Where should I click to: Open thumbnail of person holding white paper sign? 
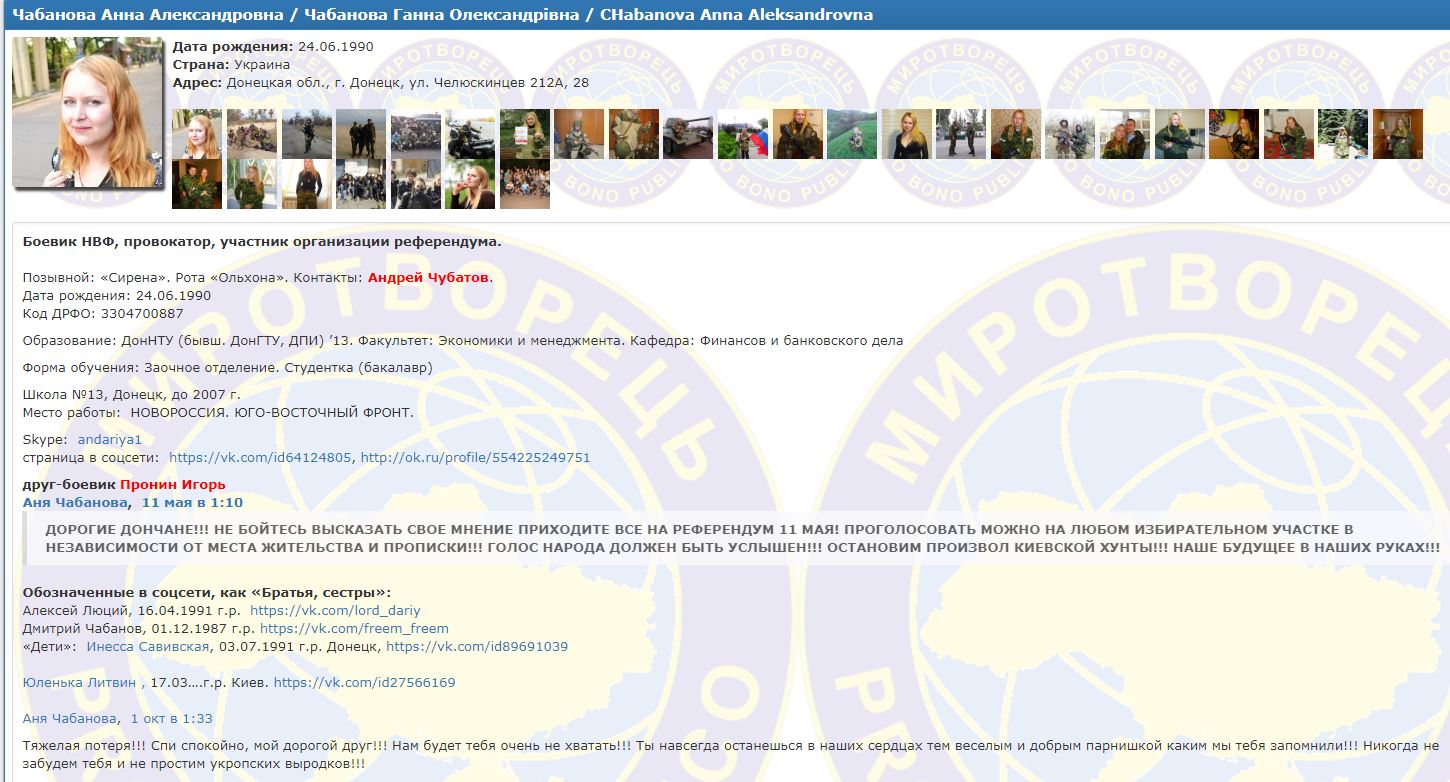[x=524, y=134]
